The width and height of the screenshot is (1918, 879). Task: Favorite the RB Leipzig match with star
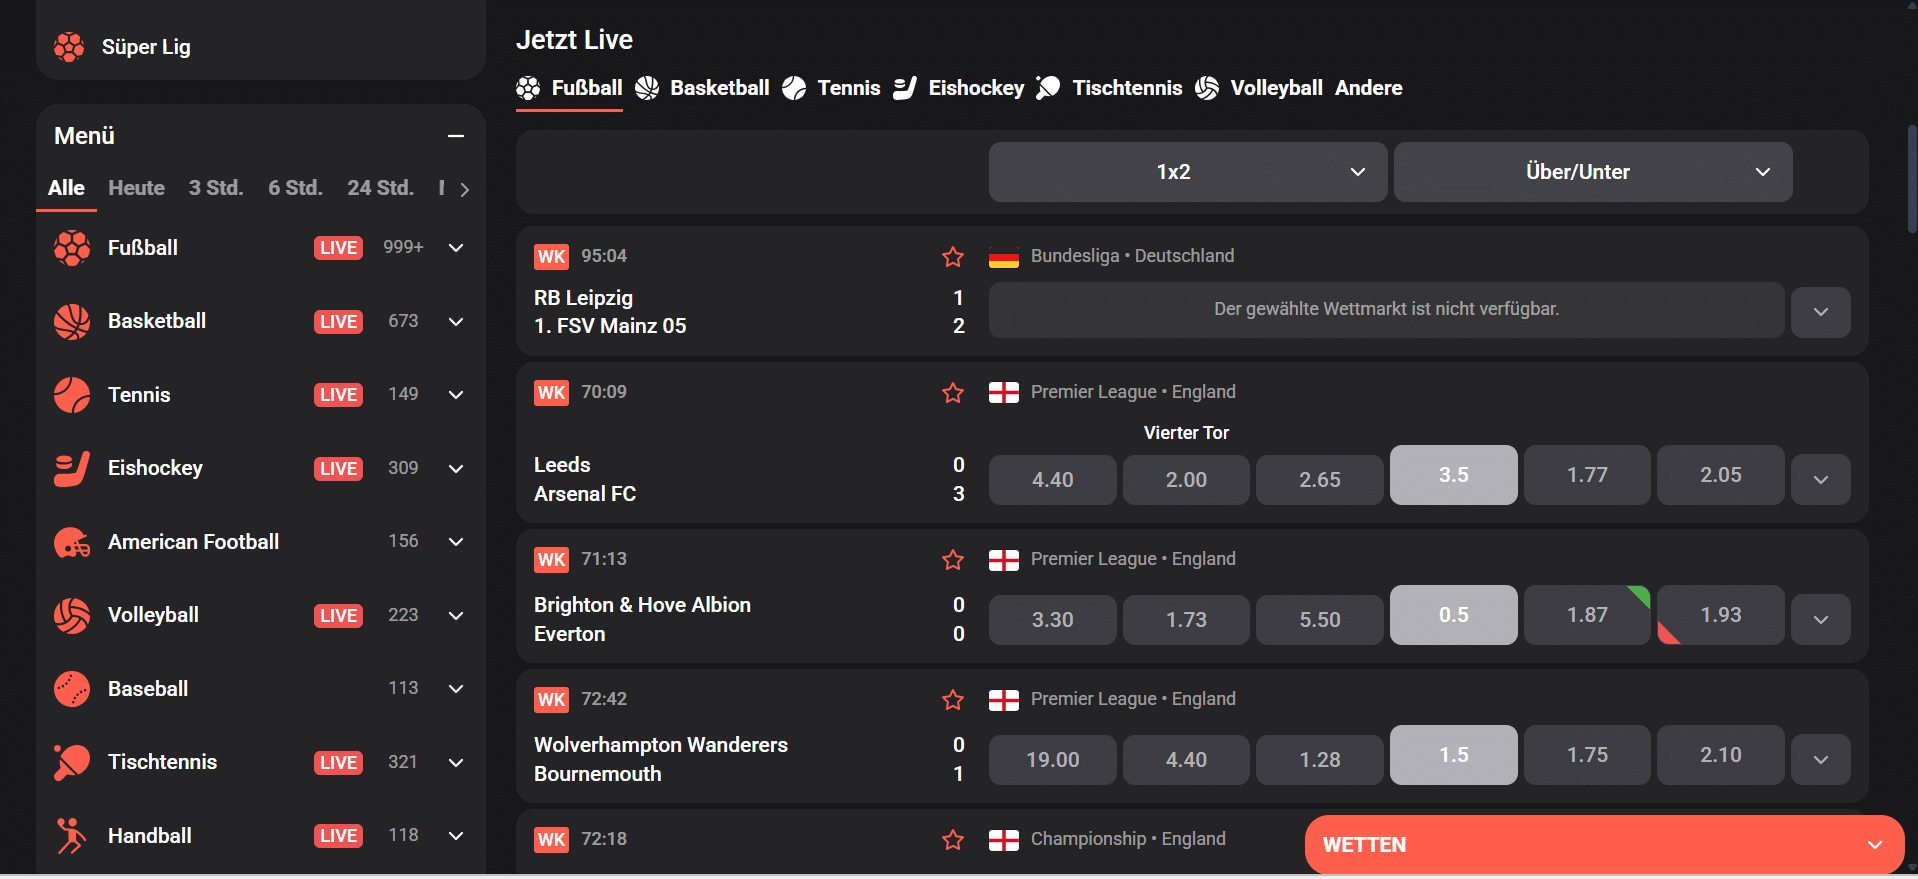(x=952, y=257)
